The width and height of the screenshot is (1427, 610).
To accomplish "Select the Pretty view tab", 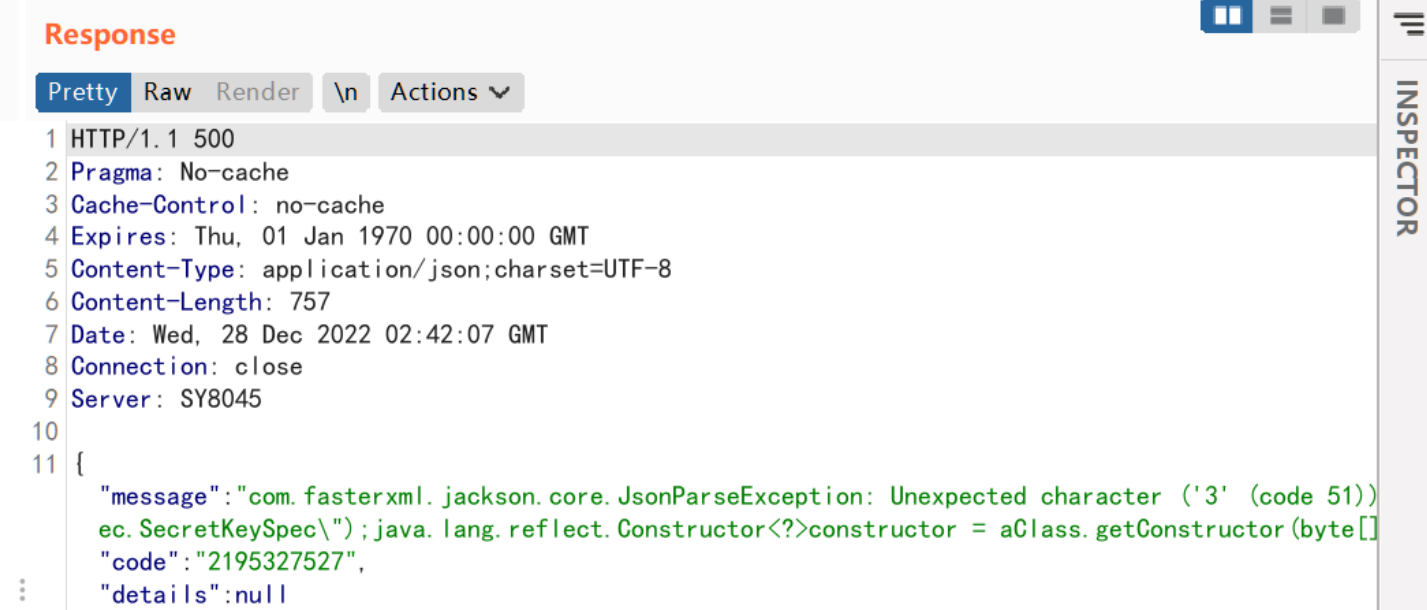I will (x=83, y=92).
